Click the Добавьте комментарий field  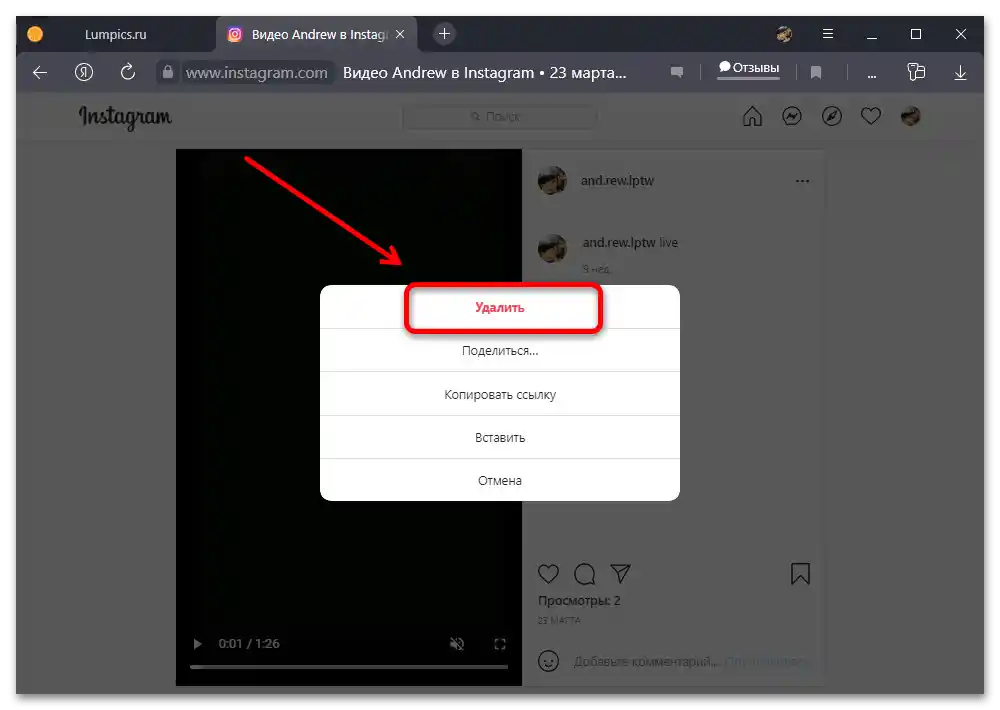click(646, 662)
